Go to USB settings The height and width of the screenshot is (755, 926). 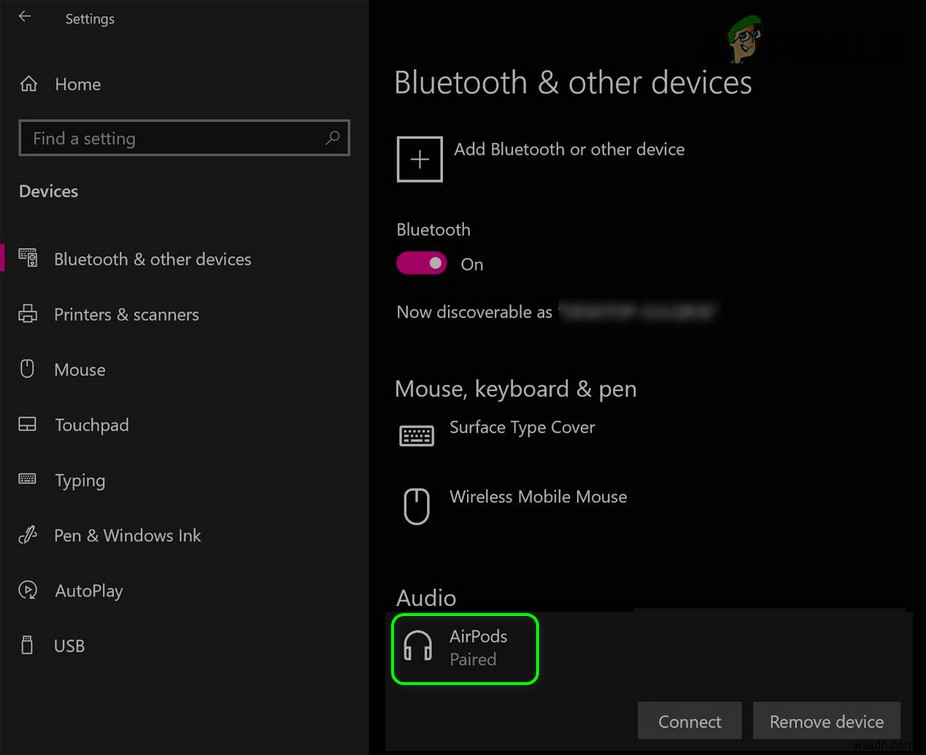click(x=69, y=646)
